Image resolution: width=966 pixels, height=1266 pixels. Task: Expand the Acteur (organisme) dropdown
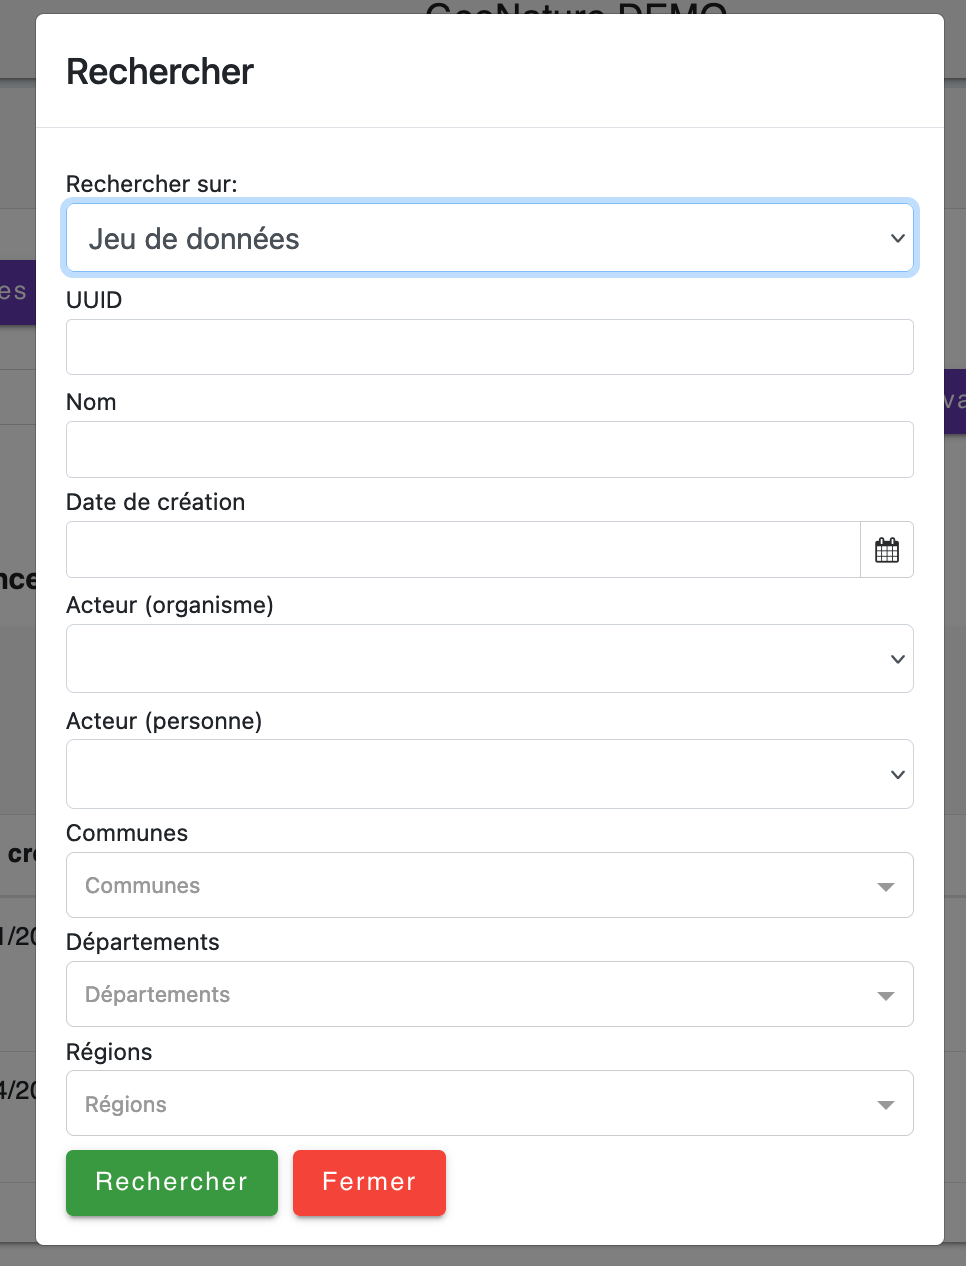(x=490, y=659)
